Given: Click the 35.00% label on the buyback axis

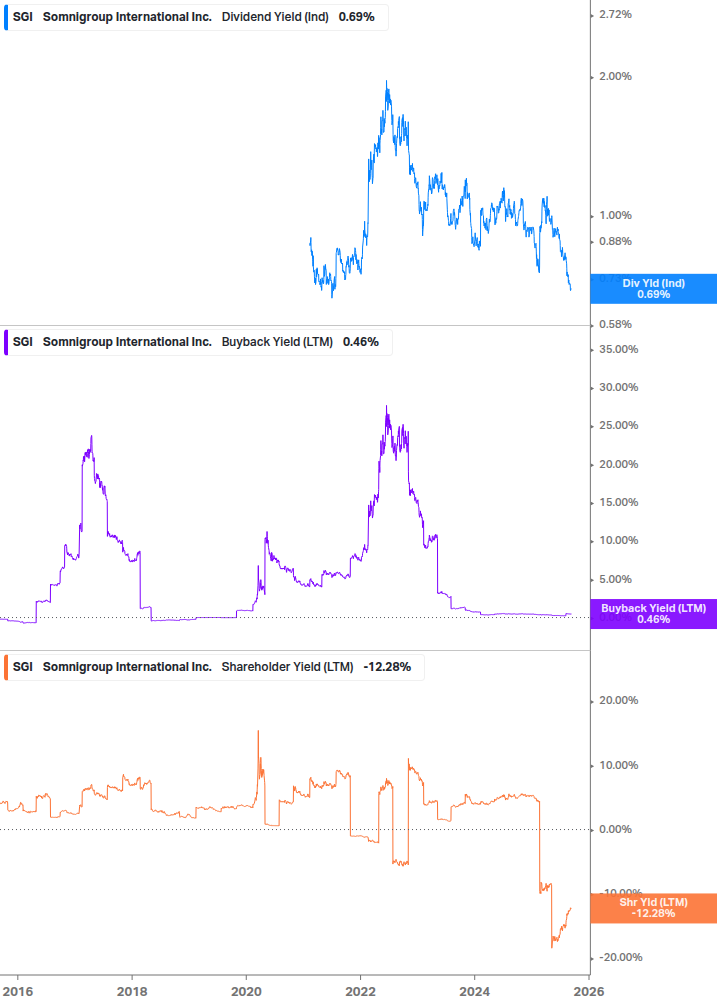Looking at the screenshot, I should tap(616, 350).
